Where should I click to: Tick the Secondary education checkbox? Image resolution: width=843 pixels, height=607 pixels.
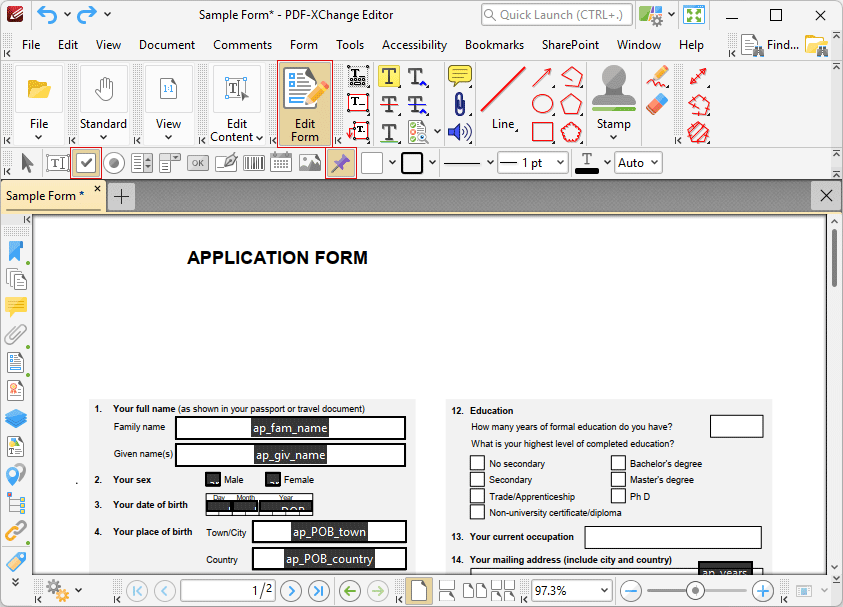(x=477, y=479)
